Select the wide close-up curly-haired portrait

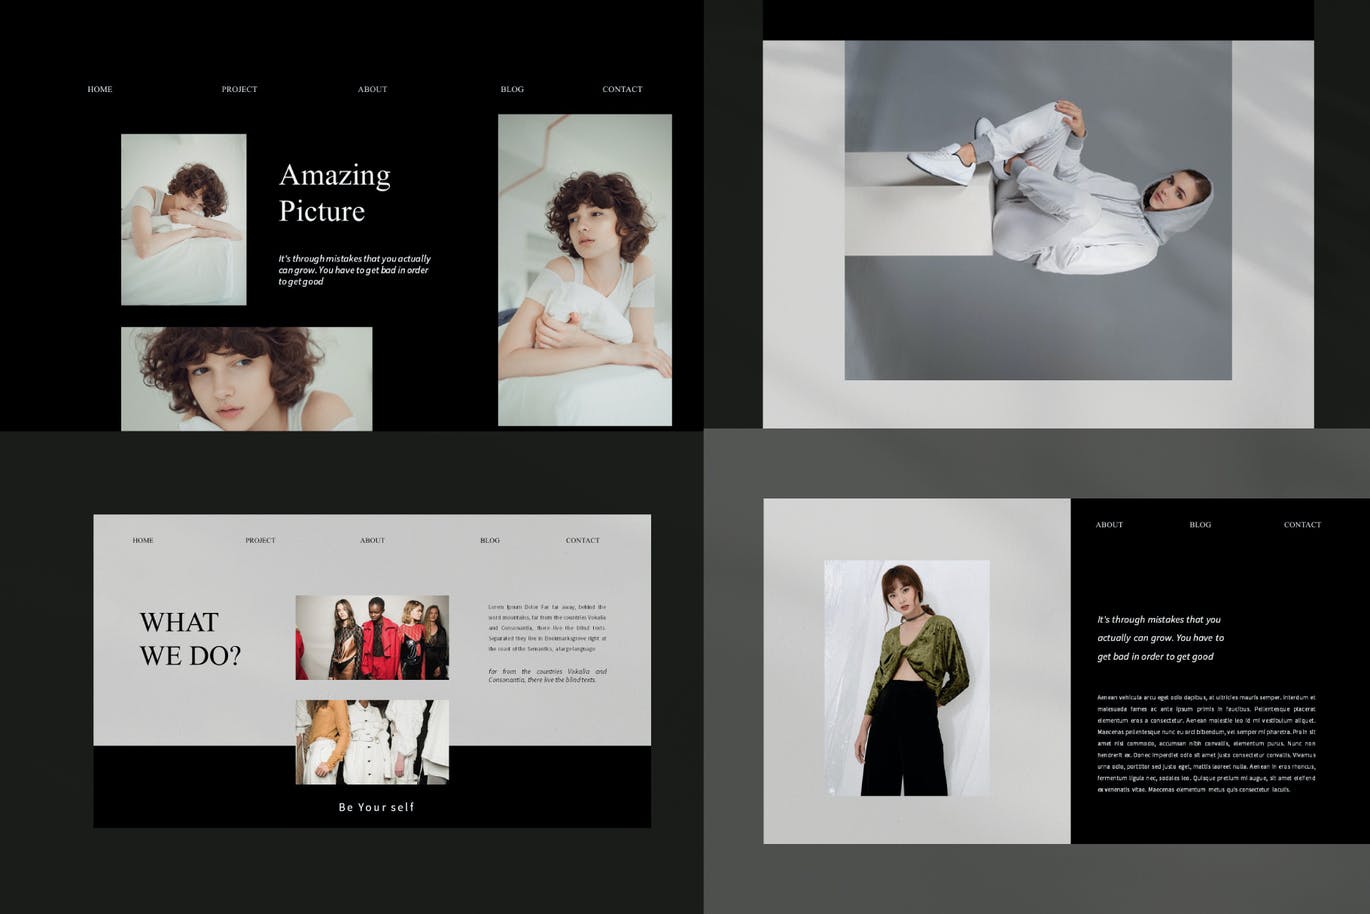coord(246,379)
